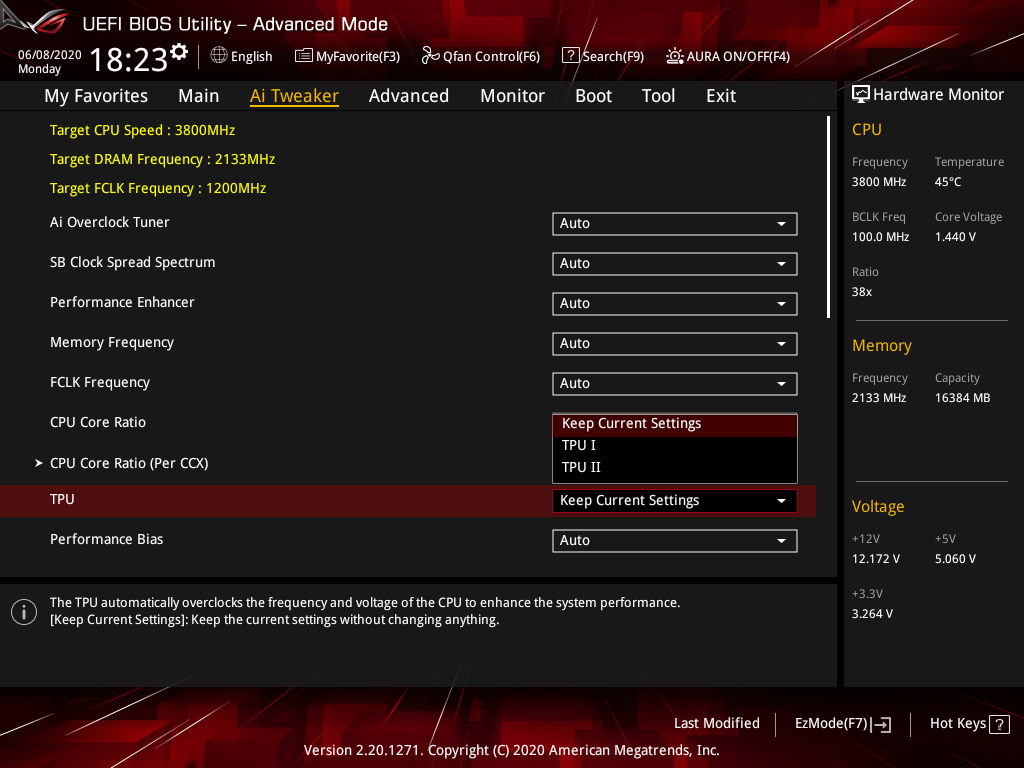This screenshot has width=1024, height=768.
Task: Click the Qfan Control fan icon
Action: tap(430, 56)
